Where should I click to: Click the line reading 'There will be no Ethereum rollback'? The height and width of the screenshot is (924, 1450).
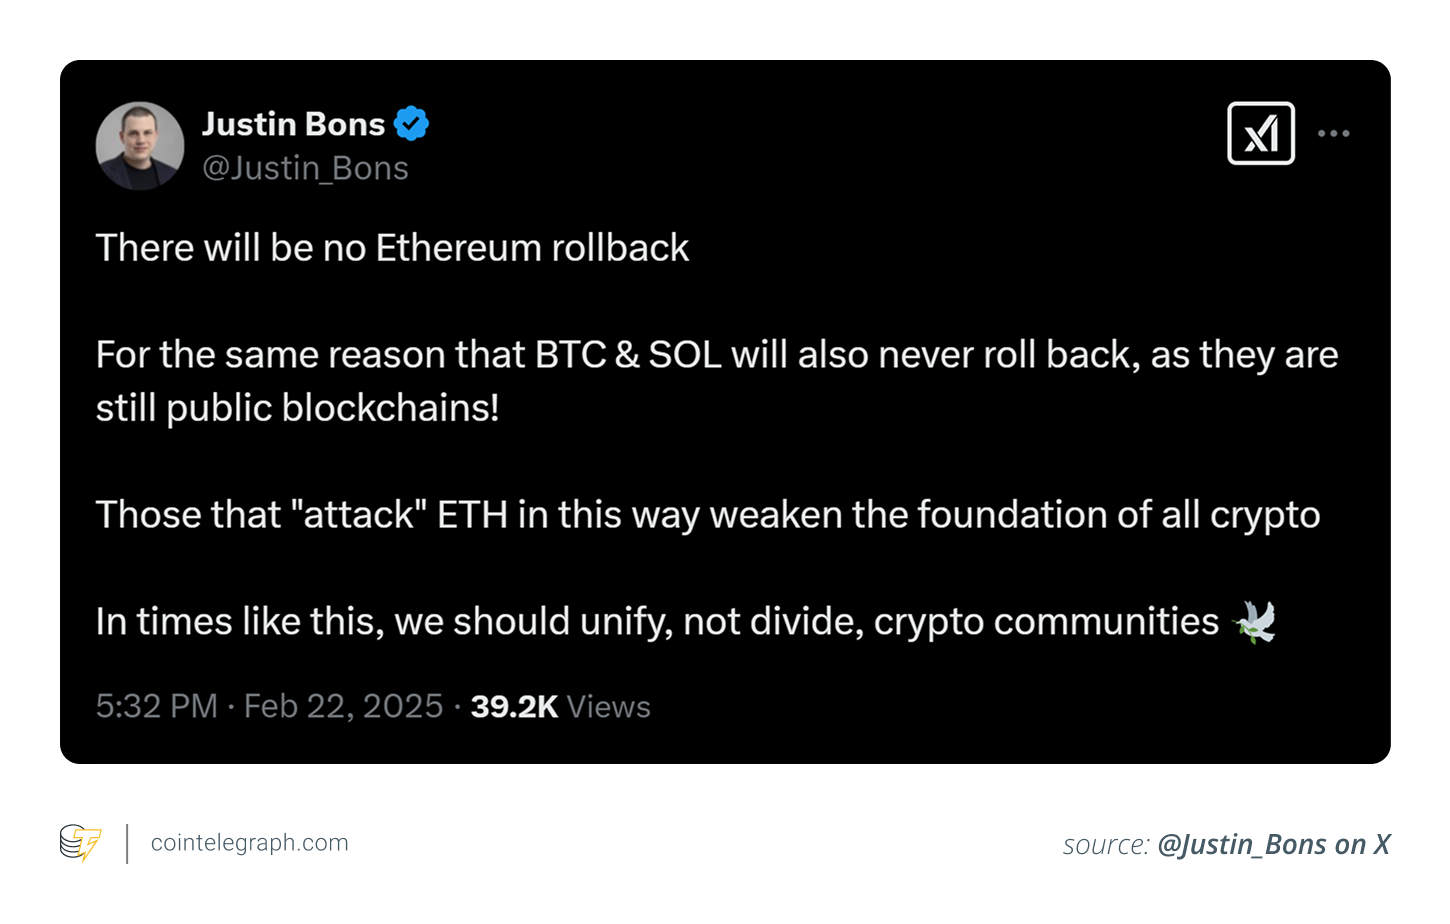[392, 247]
